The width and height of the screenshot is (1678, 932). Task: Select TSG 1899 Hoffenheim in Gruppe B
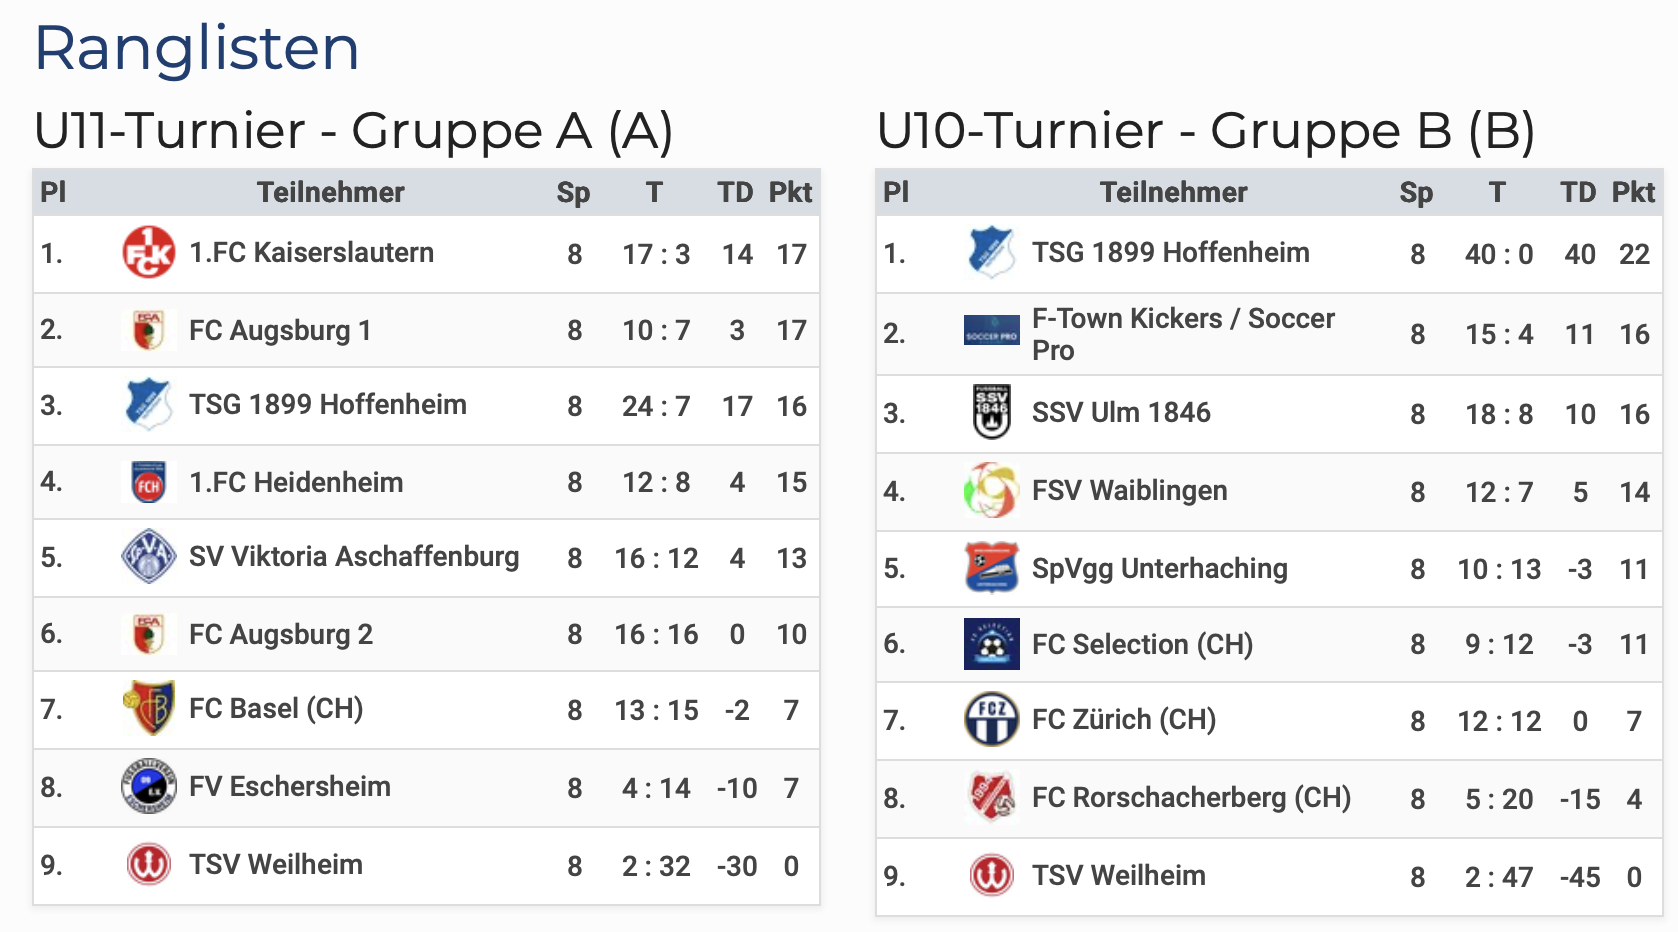pos(1170,253)
